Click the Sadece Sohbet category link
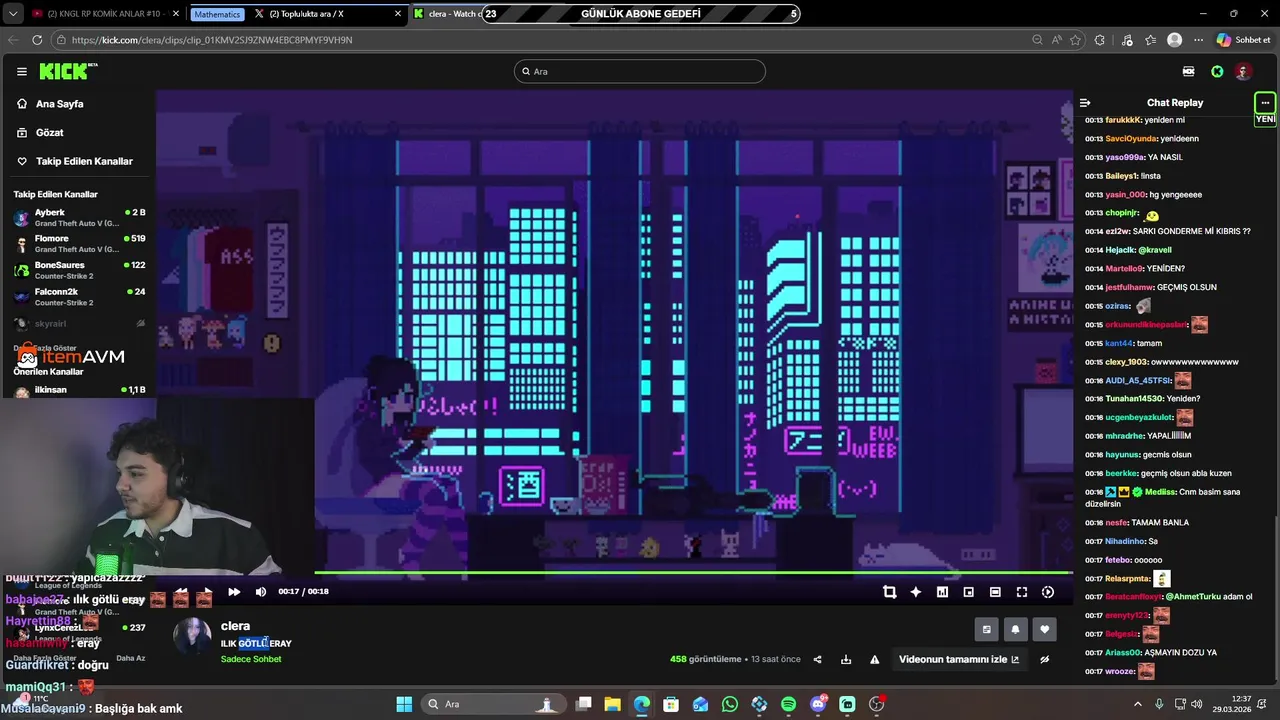1280x720 pixels. (251, 659)
